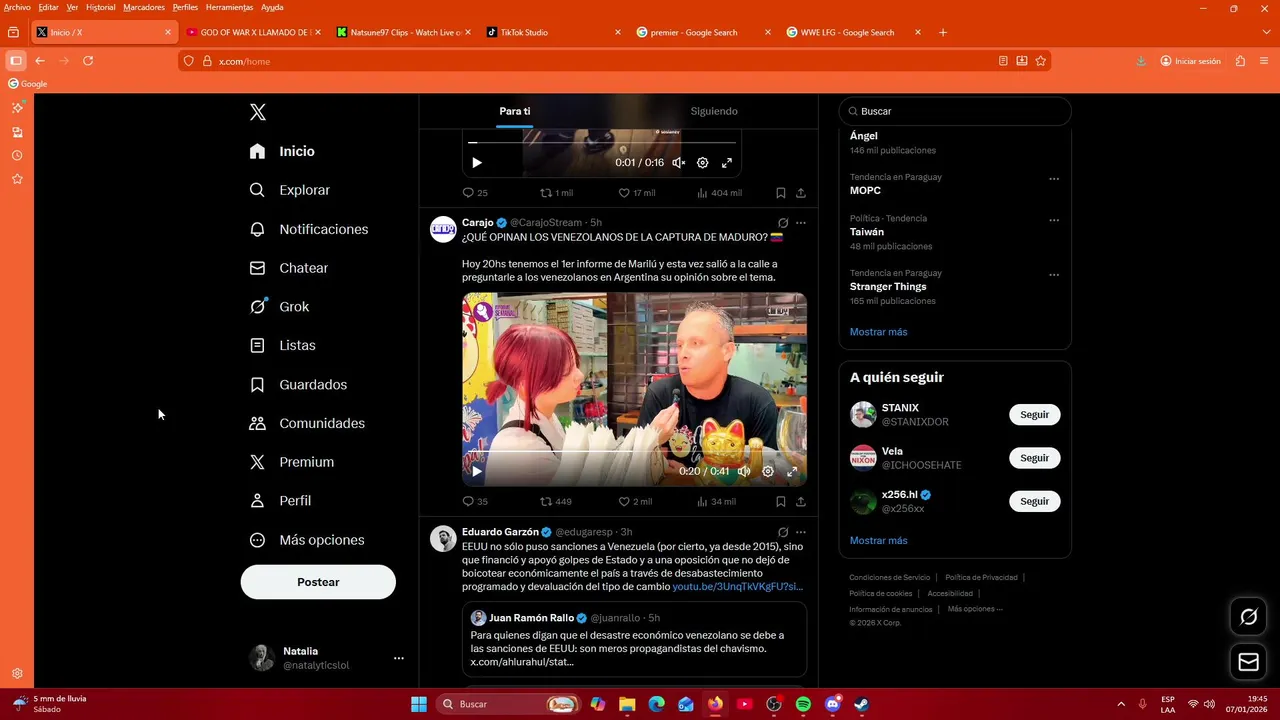Seek on Carajo video progress bar

point(634,451)
